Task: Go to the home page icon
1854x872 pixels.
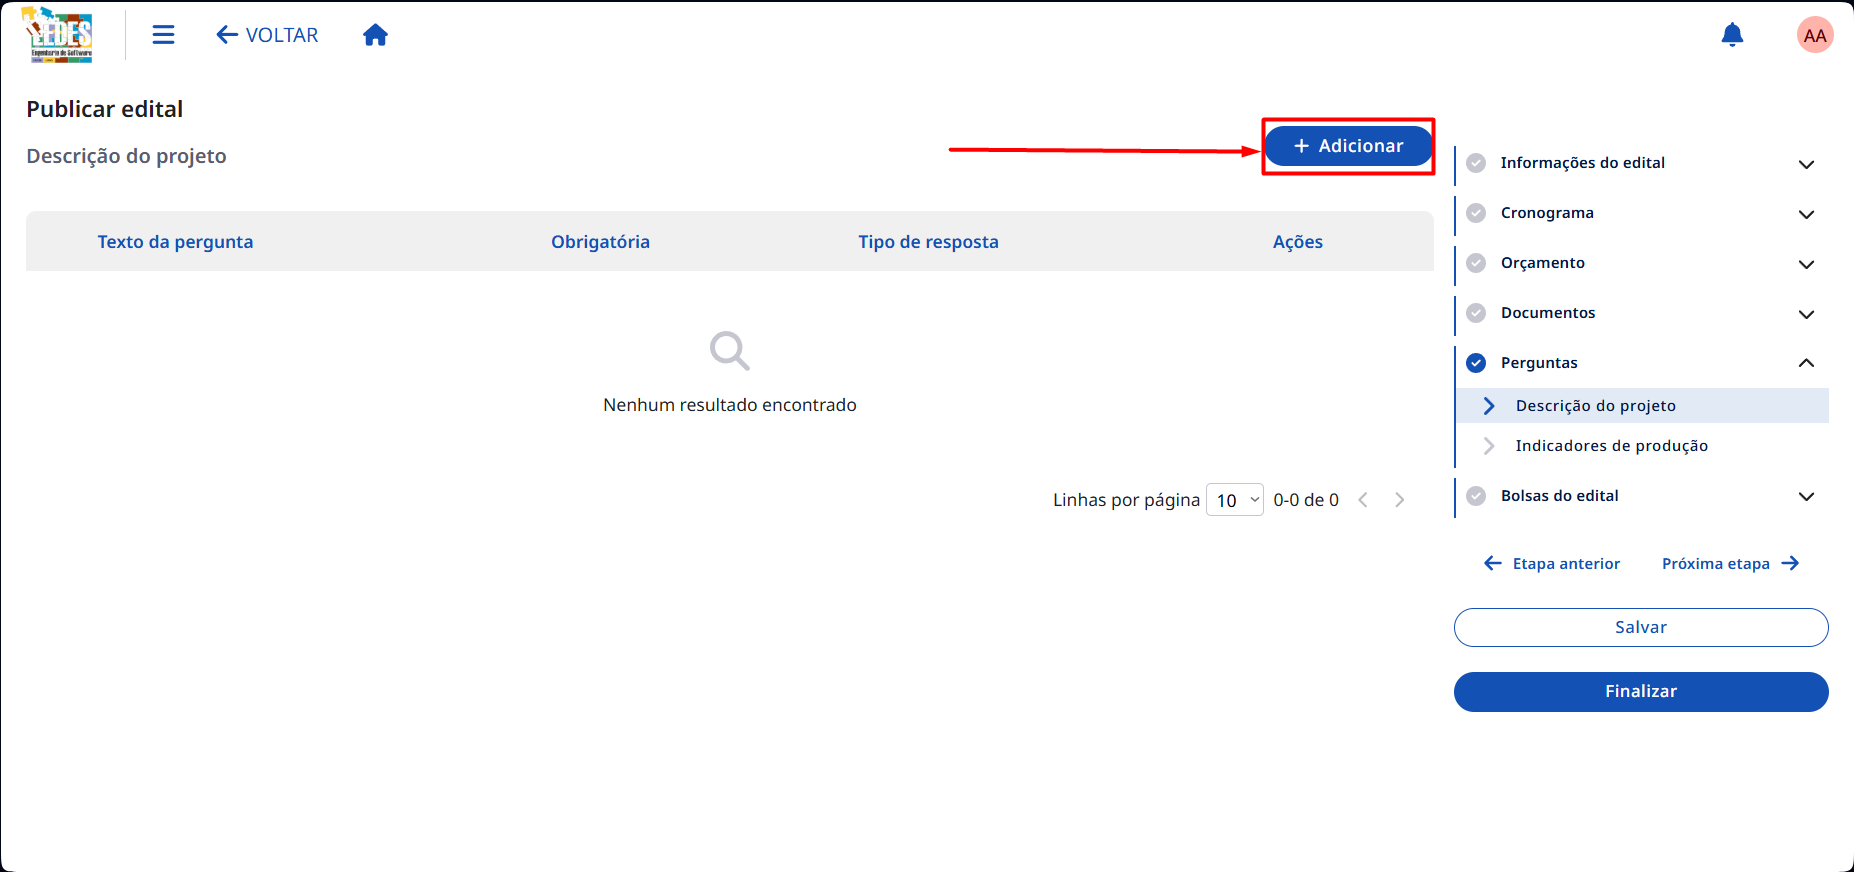Action: click(375, 35)
